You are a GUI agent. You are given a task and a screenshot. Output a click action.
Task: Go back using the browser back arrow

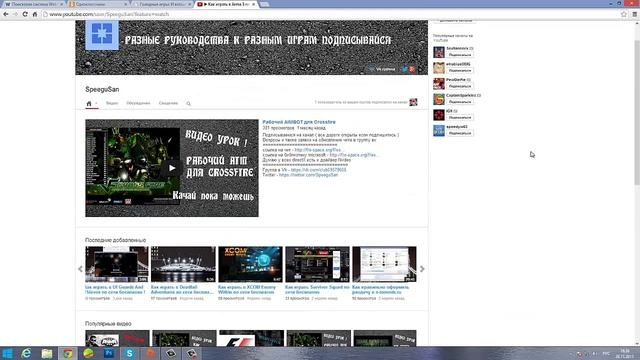tap(6, 14)
